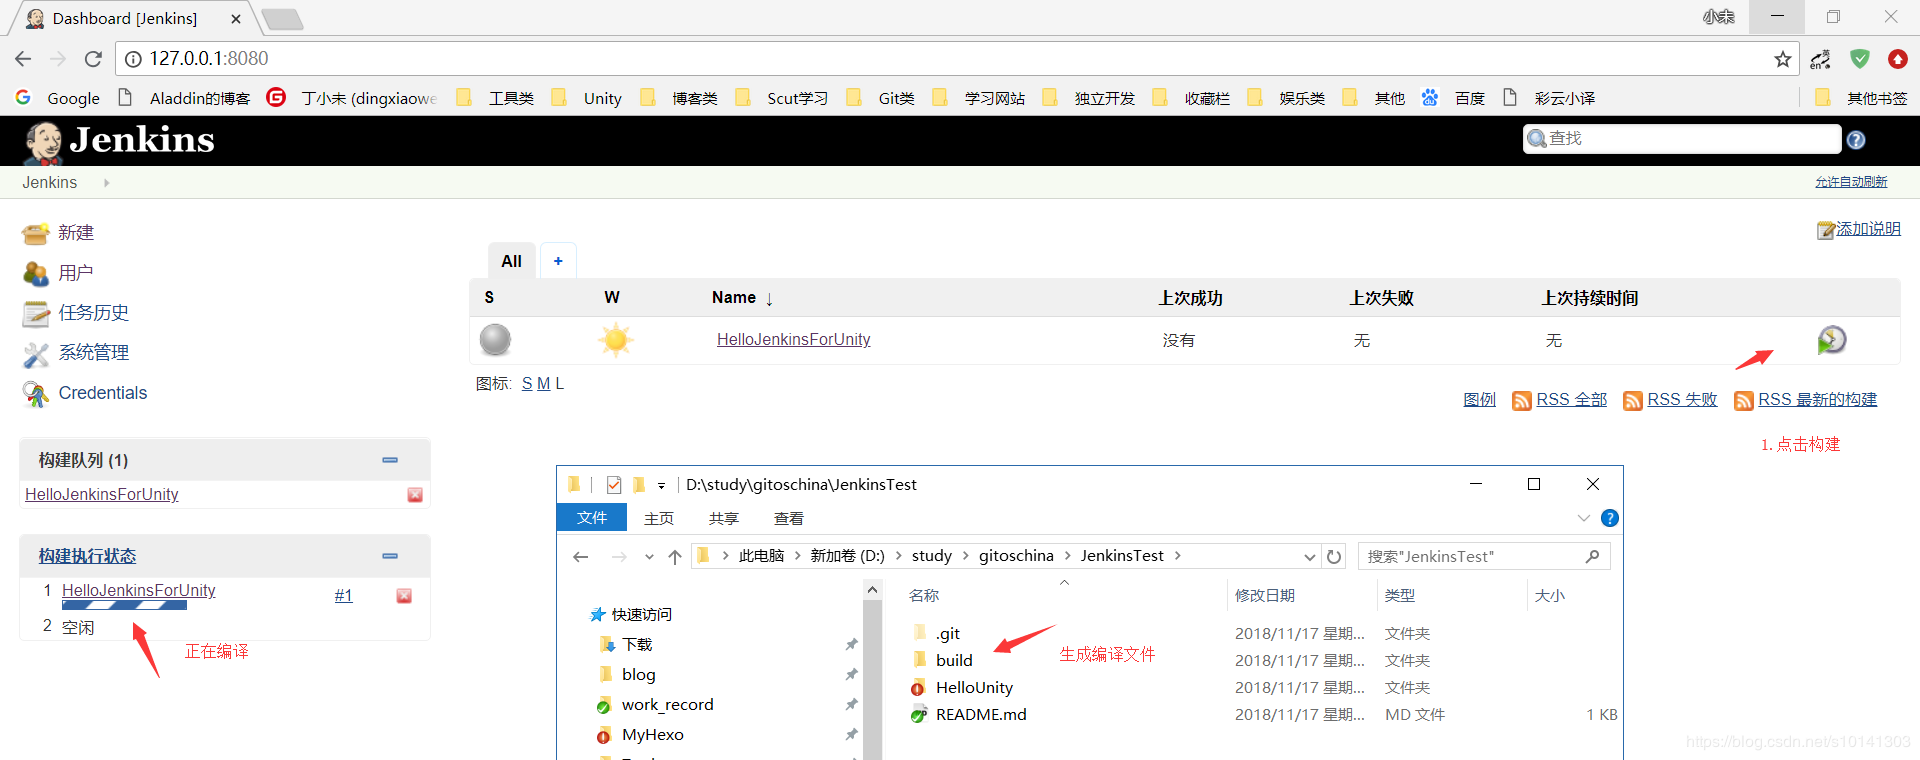Open 文件 tab in Explorer window
Viewport: 1920px width, 760px height.
point(591,518)
